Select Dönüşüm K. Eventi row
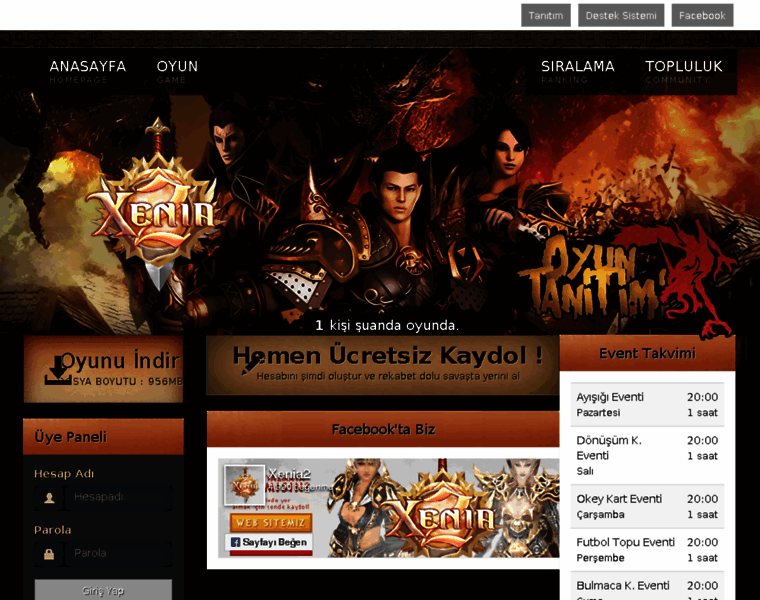 point(647,456)
